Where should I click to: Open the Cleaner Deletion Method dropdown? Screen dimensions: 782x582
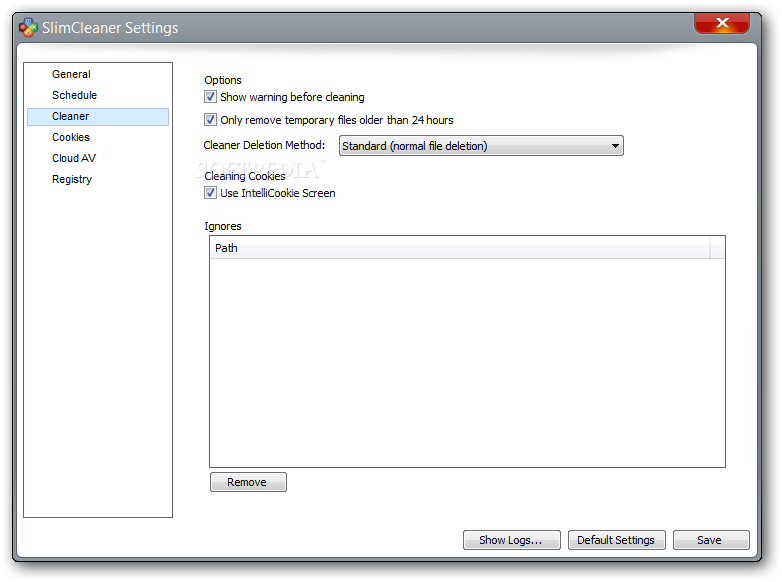point(481,146)
